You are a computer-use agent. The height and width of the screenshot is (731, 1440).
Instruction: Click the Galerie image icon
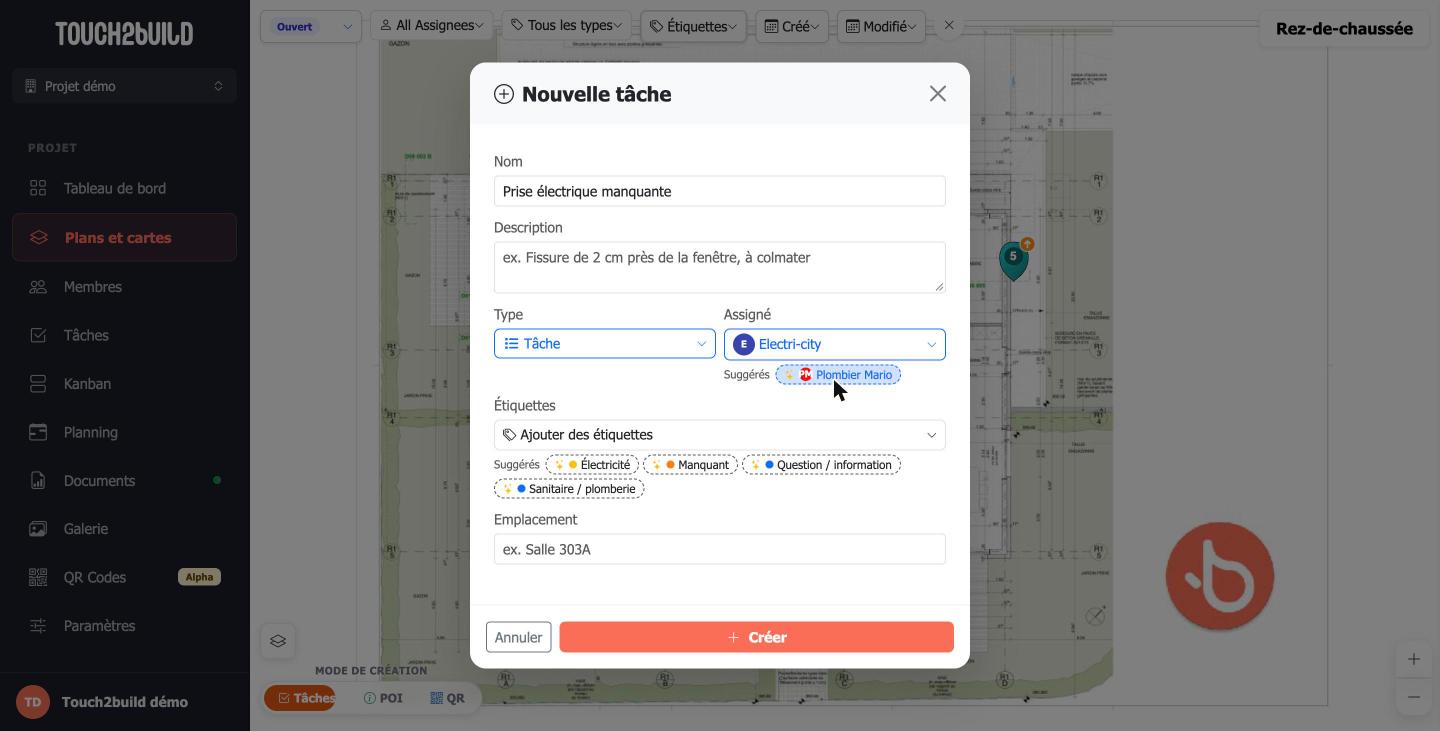[x=38, y=529]
